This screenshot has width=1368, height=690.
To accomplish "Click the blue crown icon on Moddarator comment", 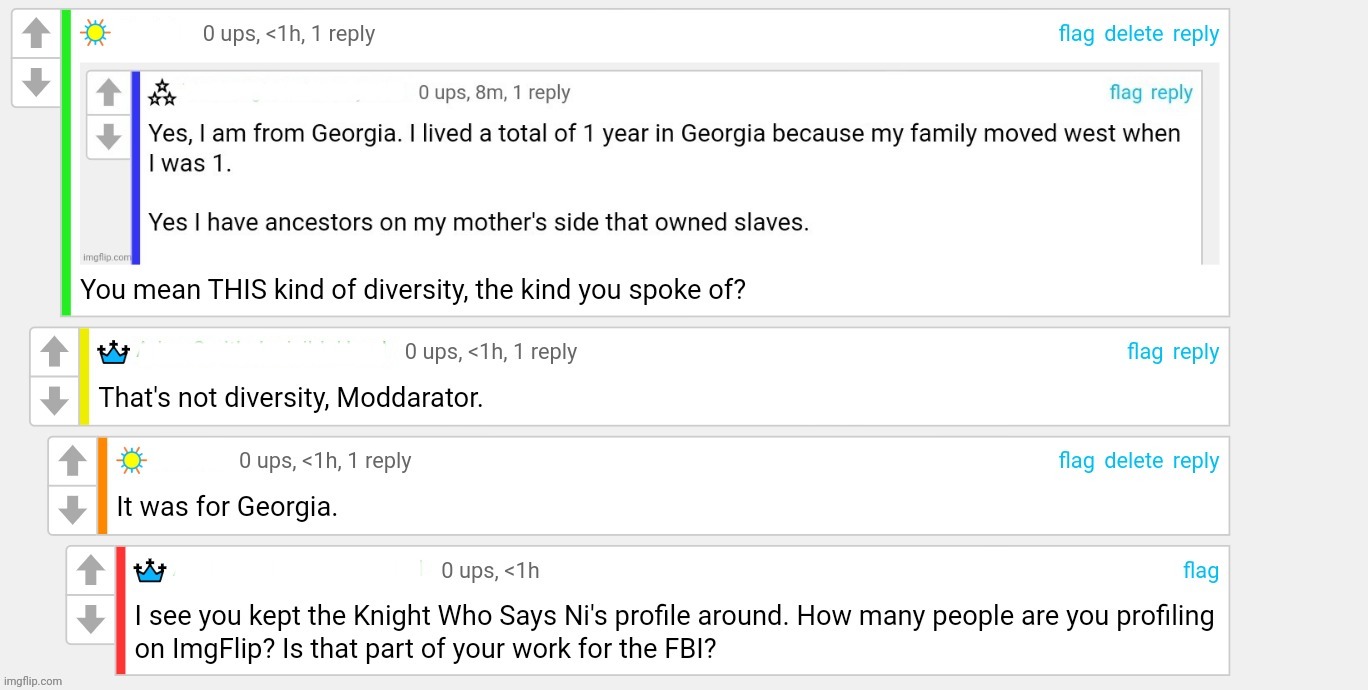I will (x=114, y=352).
